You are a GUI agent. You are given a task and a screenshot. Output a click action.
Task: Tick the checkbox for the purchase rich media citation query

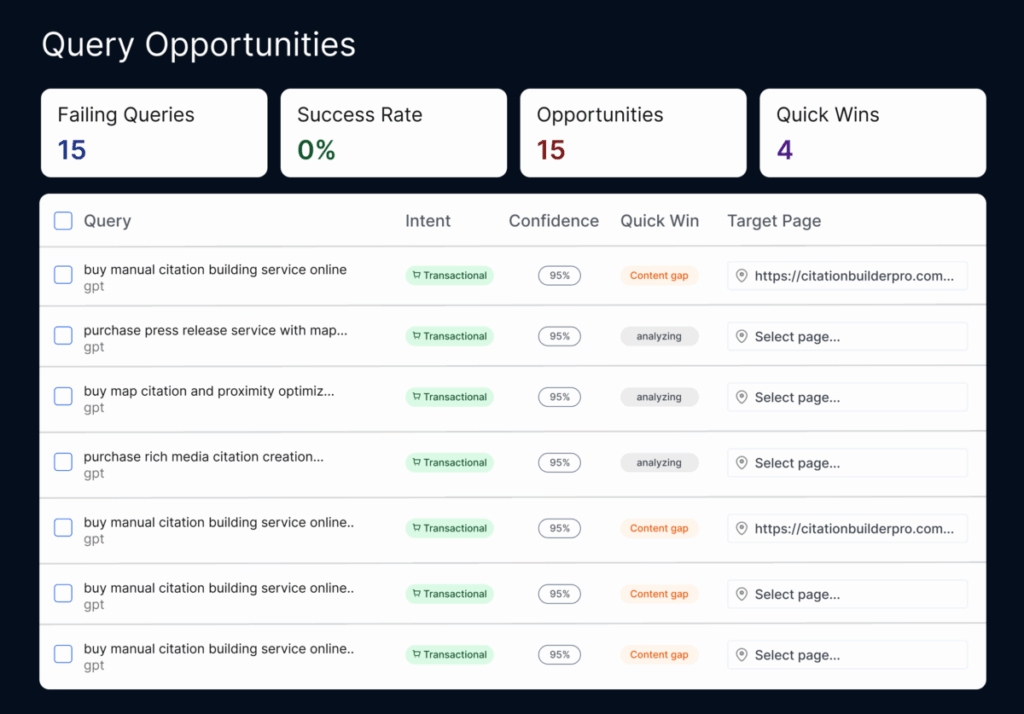[x=63, y=462]
